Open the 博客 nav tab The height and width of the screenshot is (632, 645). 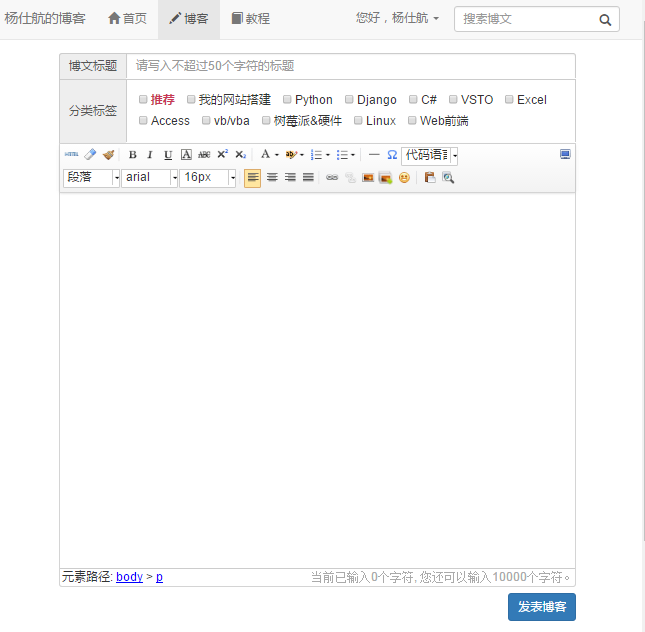click(x=189, y=19)
